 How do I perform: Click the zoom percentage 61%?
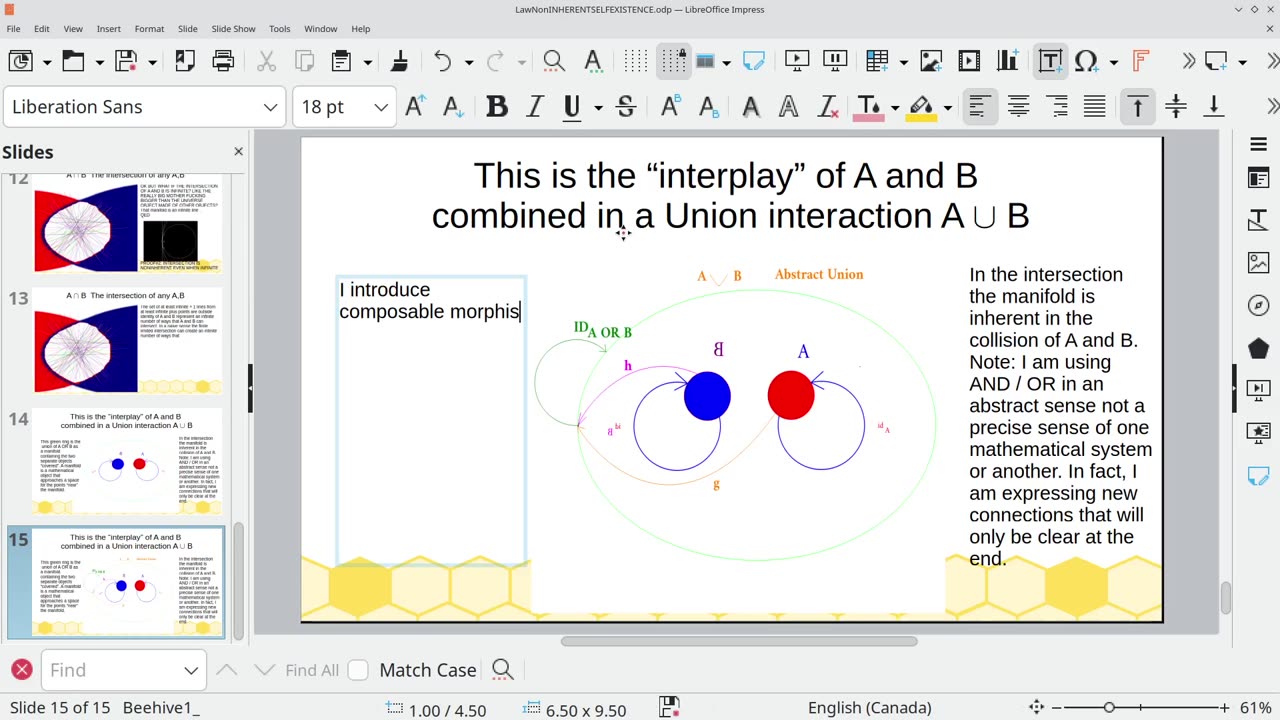[1256, 707]
